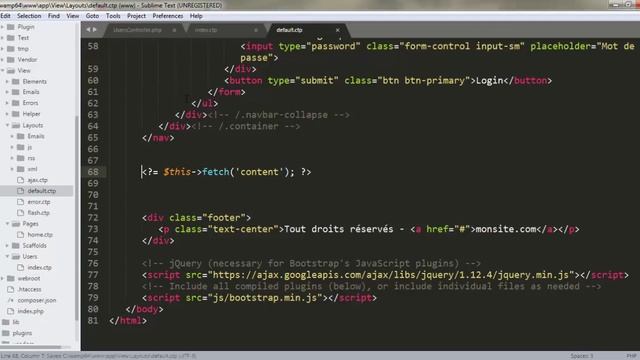This screenshot has width=640, height=360.
Task: Open the Edit menu
Action: click(5, 16)
